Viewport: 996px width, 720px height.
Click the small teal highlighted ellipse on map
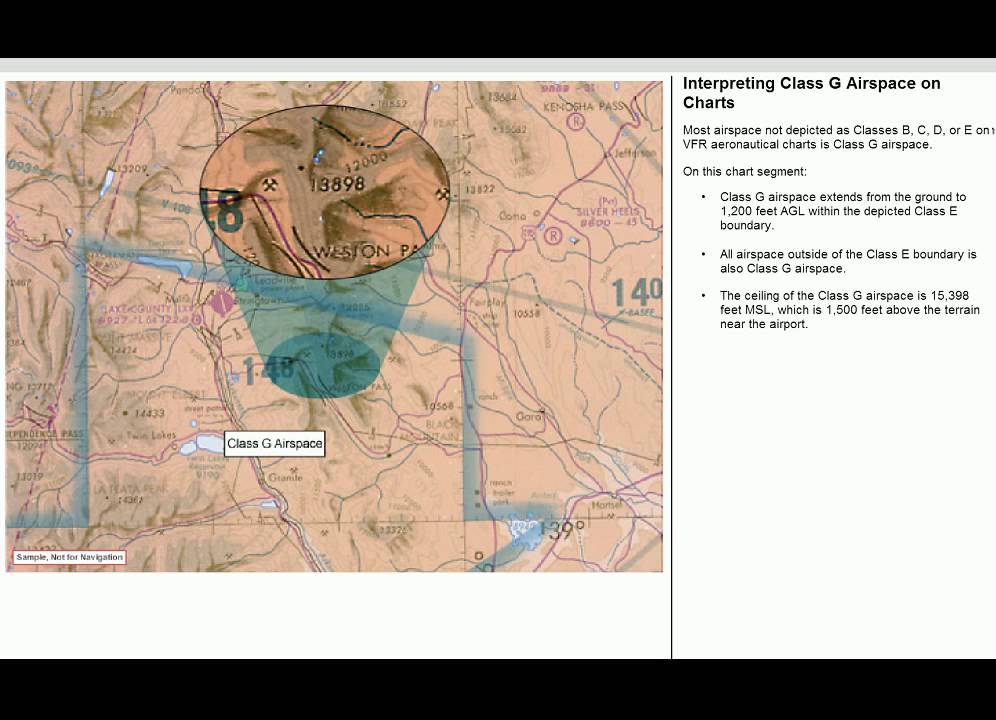point(325,365)
